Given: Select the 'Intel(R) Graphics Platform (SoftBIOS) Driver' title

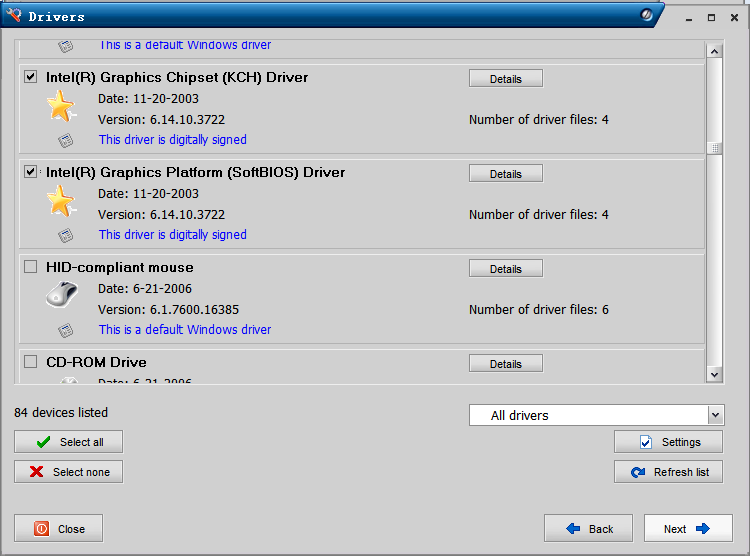Looking at the screenshot, I should (196, 172).
